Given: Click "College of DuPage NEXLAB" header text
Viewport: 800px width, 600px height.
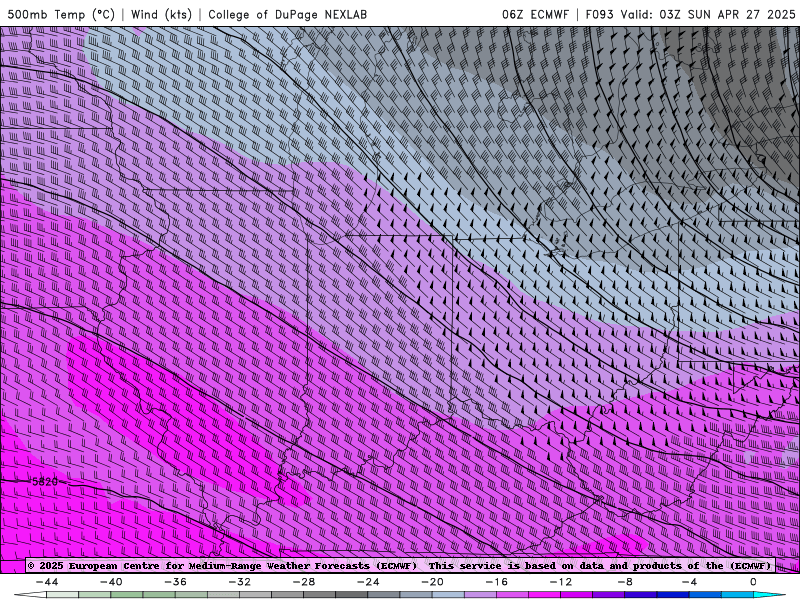Looking at the screenshot, I should click(x=287, y=14).
